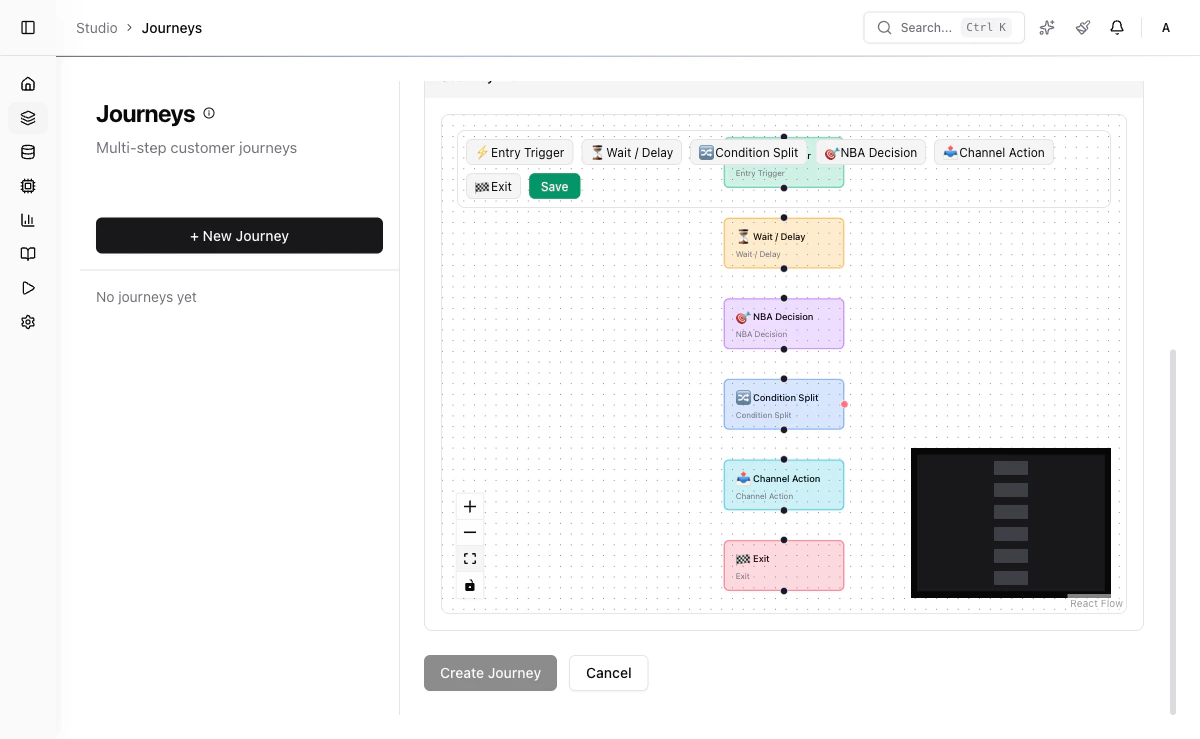Toggle the canvas interactivity lock
Viewport: 1200px width, 739px height.
click(470, 585)
